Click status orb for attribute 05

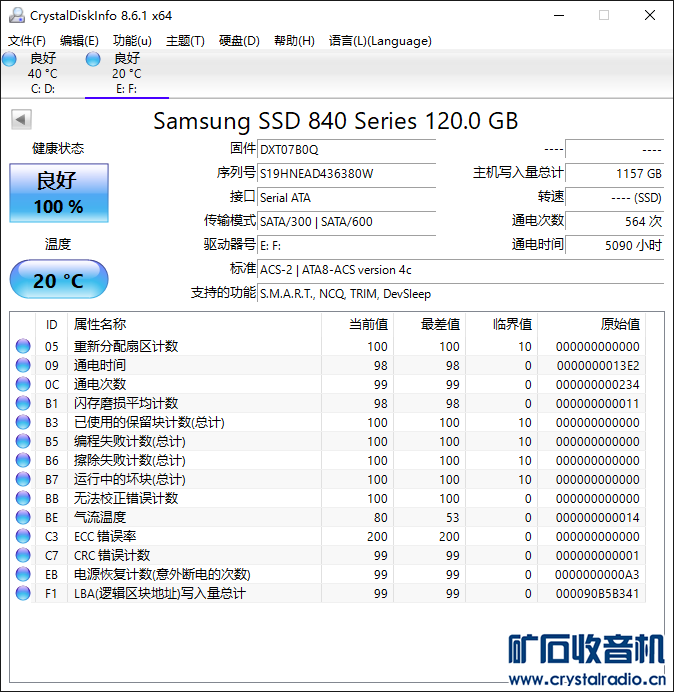coord(23,346)
